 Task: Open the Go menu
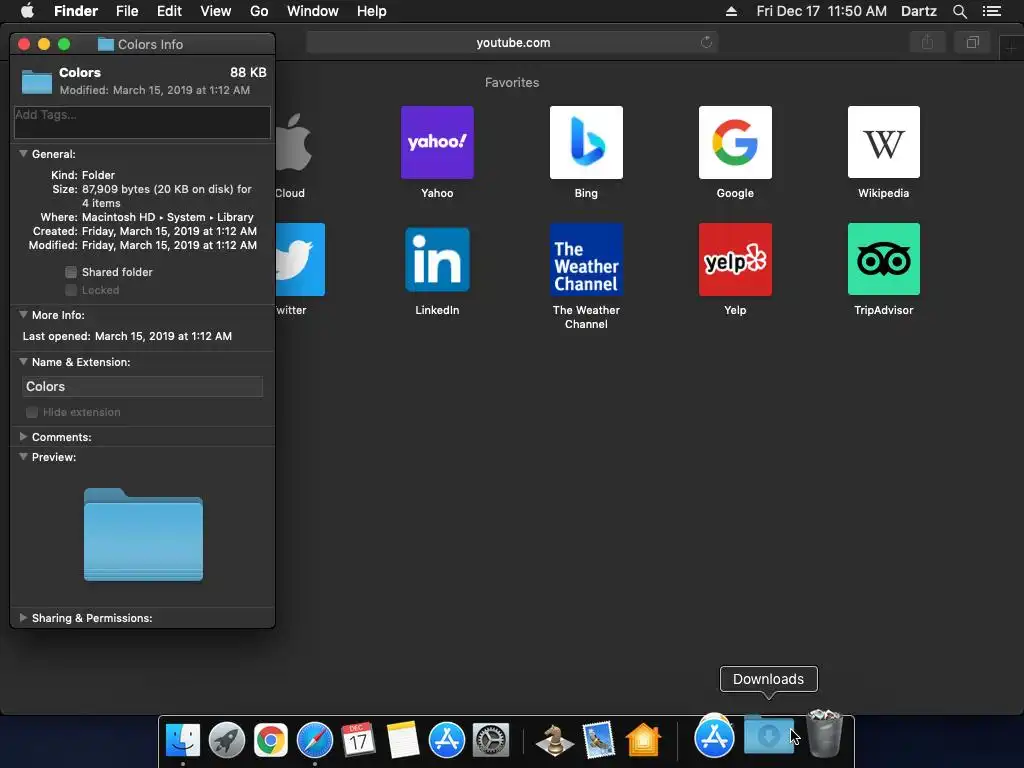click(x=259, y=11)
